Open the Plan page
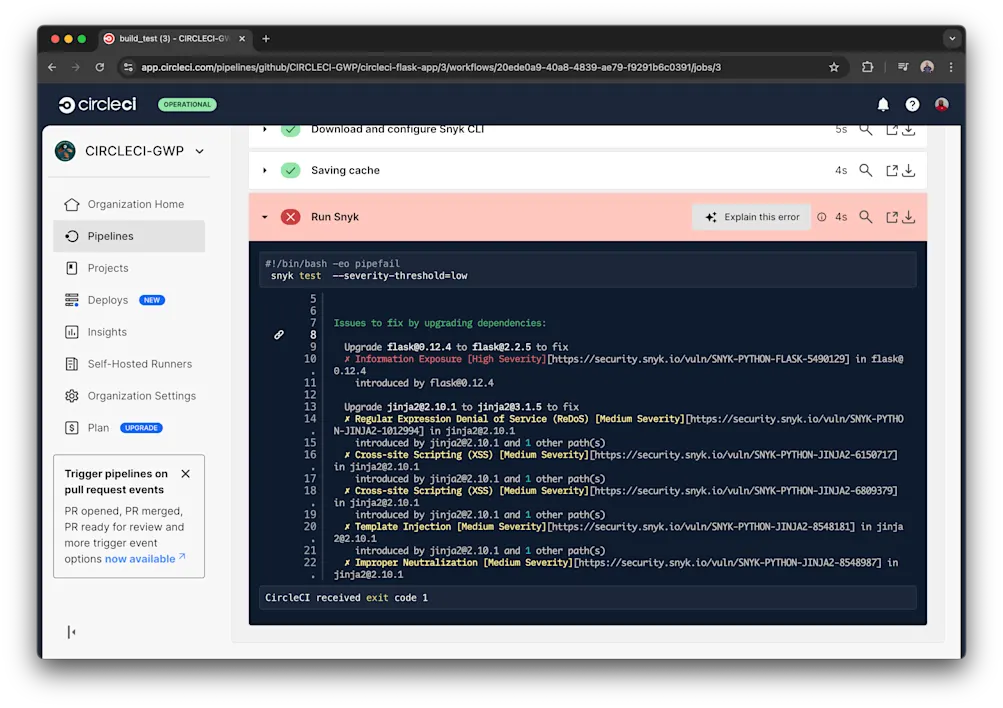 click(x=97, y=428)
